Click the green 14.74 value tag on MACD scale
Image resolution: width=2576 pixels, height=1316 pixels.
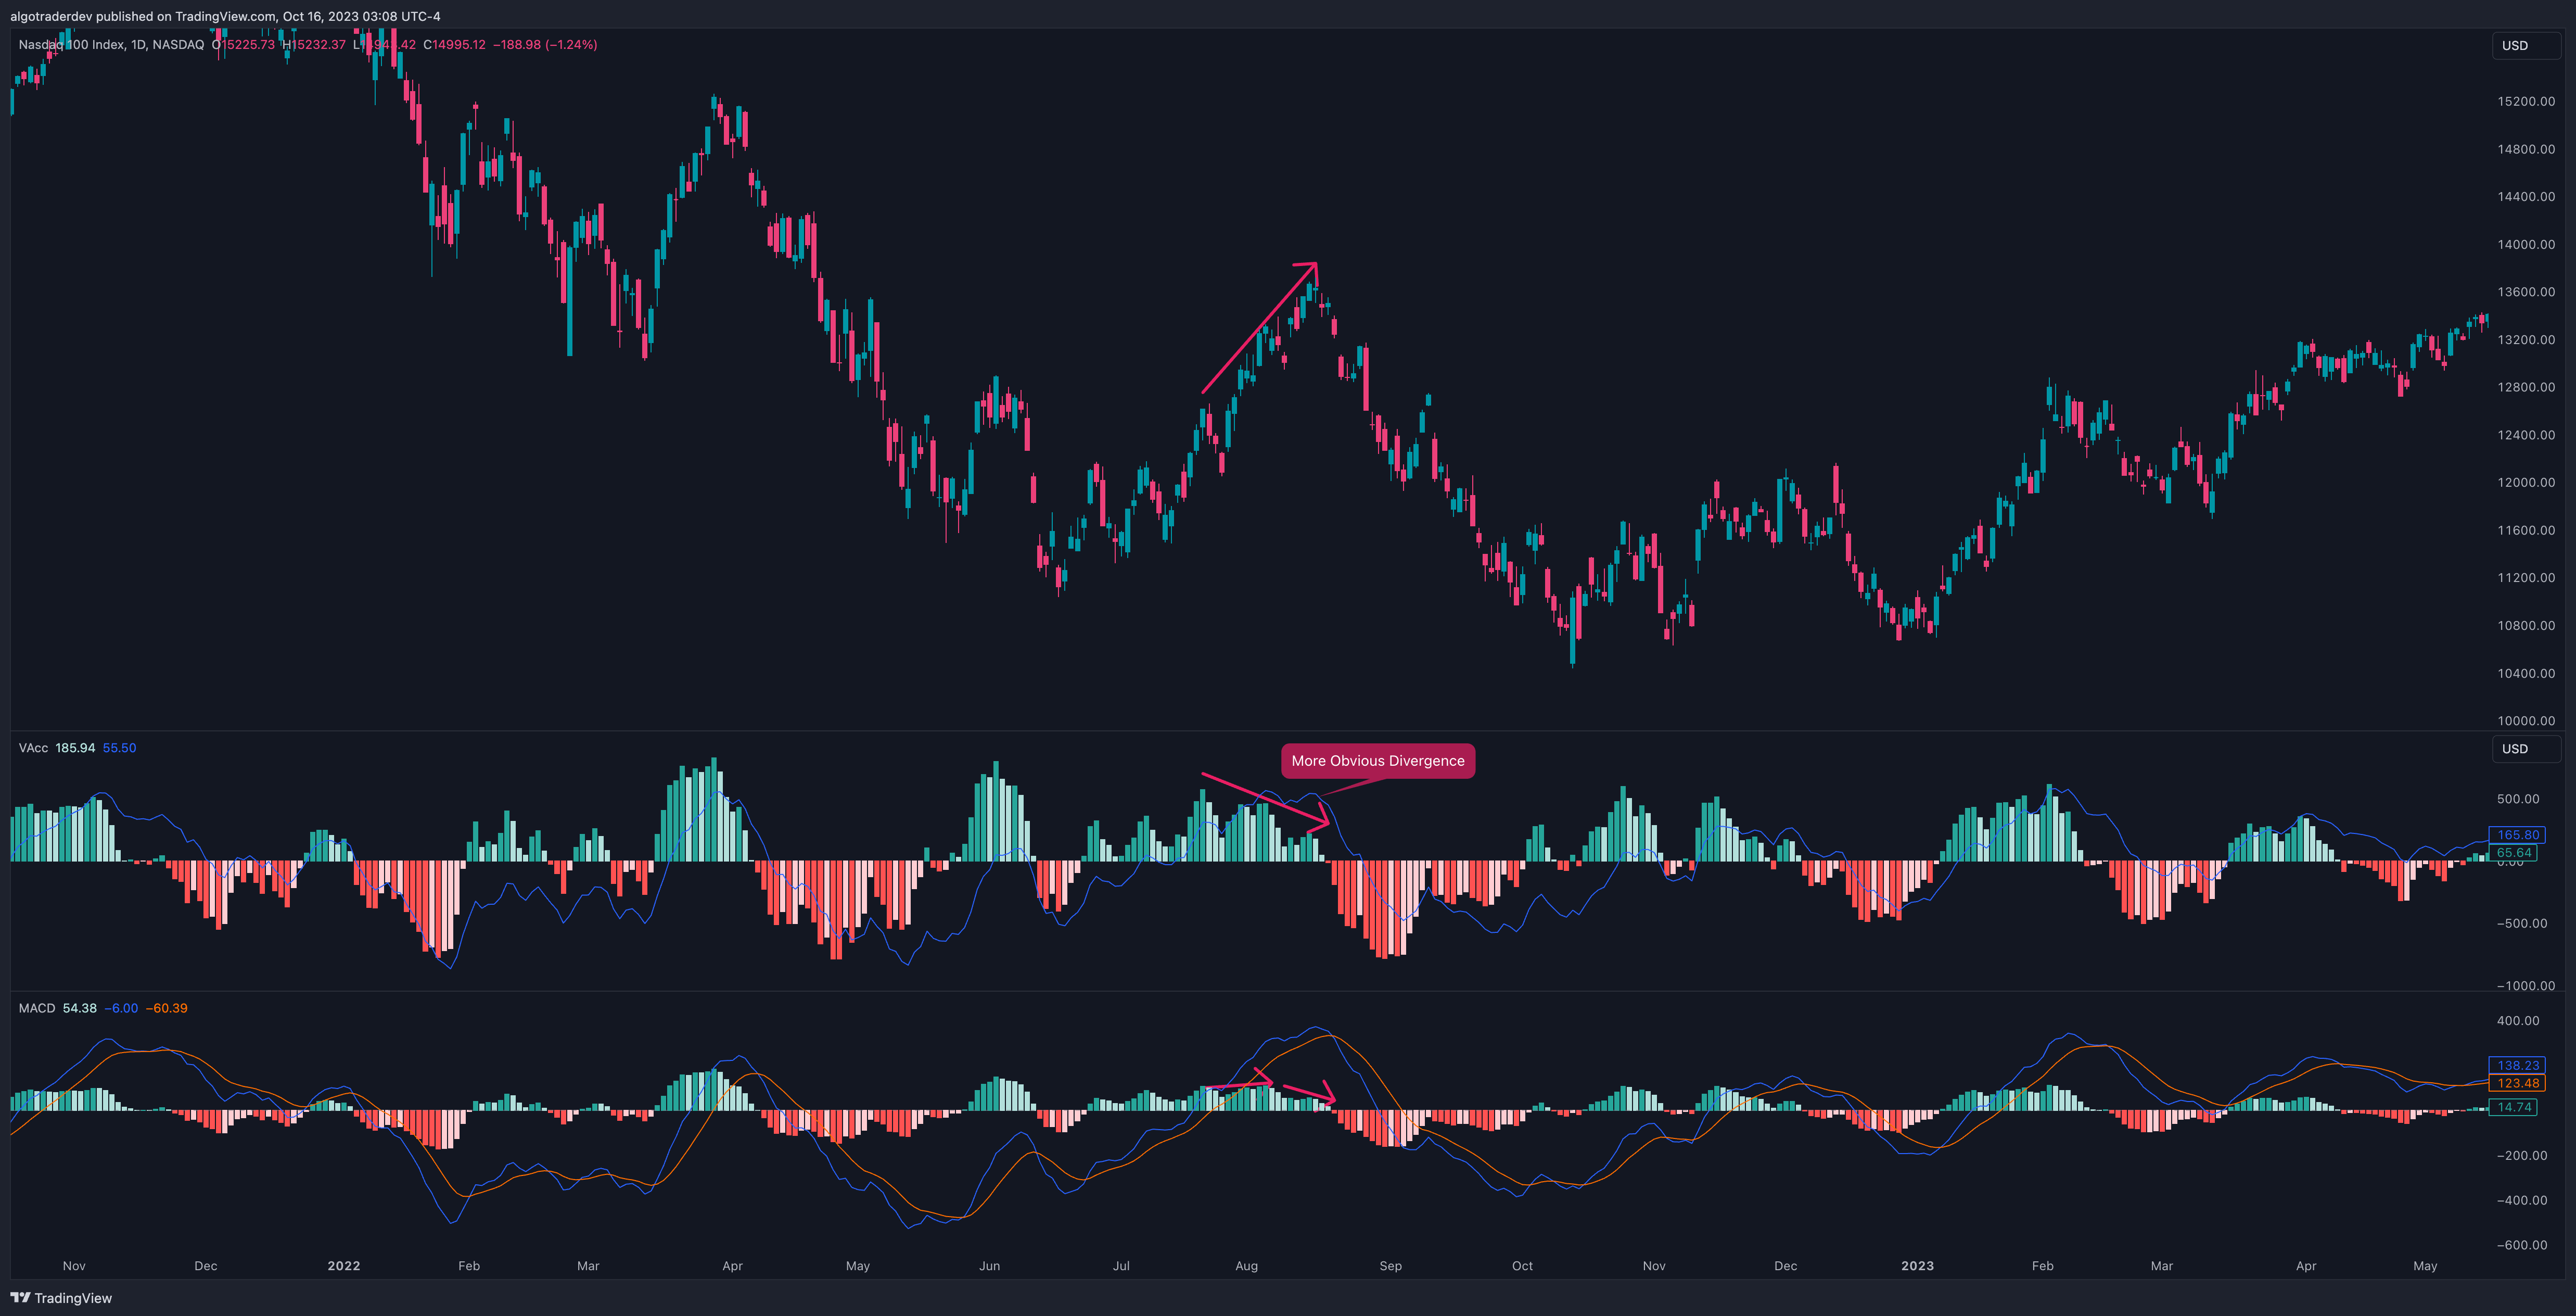tap(2513, 1108)
